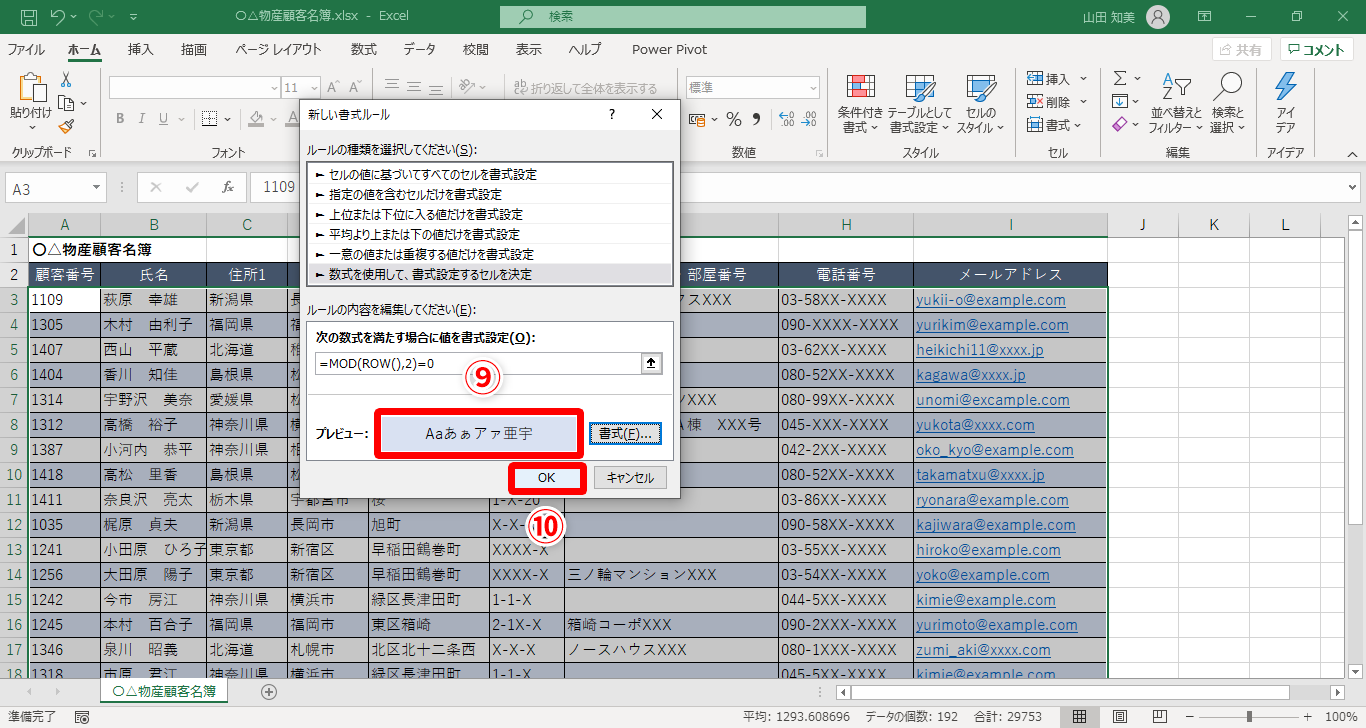Click the Comma Style icon
This screenshot has width=1366, height=728.
(x=754, y=119)
